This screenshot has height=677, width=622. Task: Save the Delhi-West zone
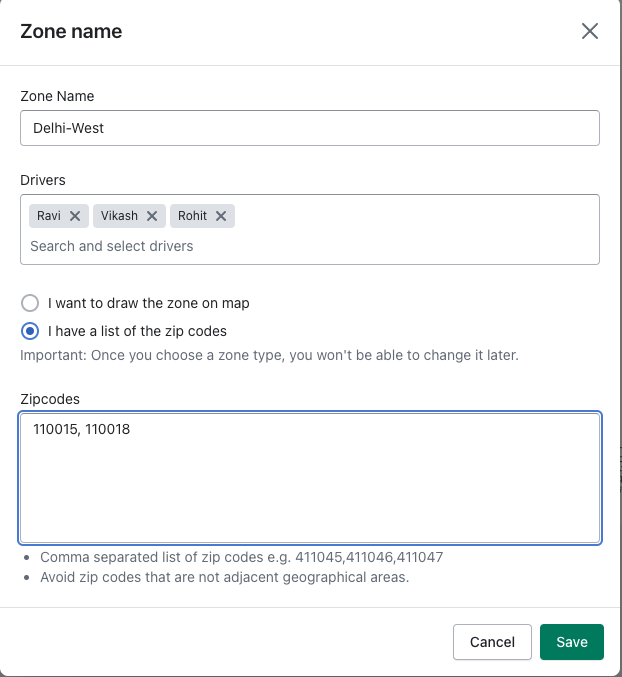[571, 642]
